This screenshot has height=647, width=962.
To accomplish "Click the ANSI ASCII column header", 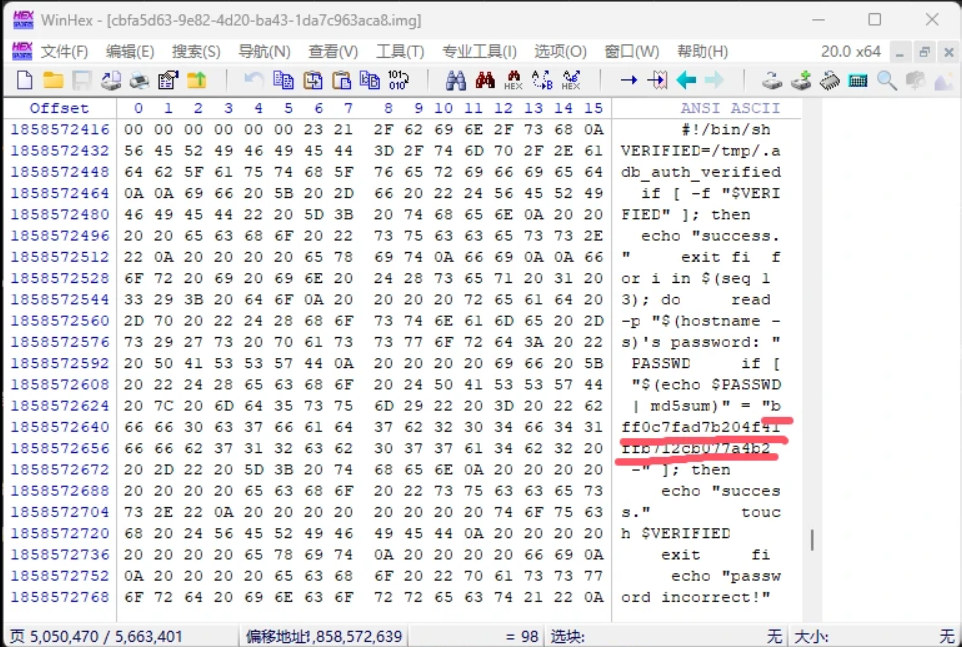I will pos(730,108).
